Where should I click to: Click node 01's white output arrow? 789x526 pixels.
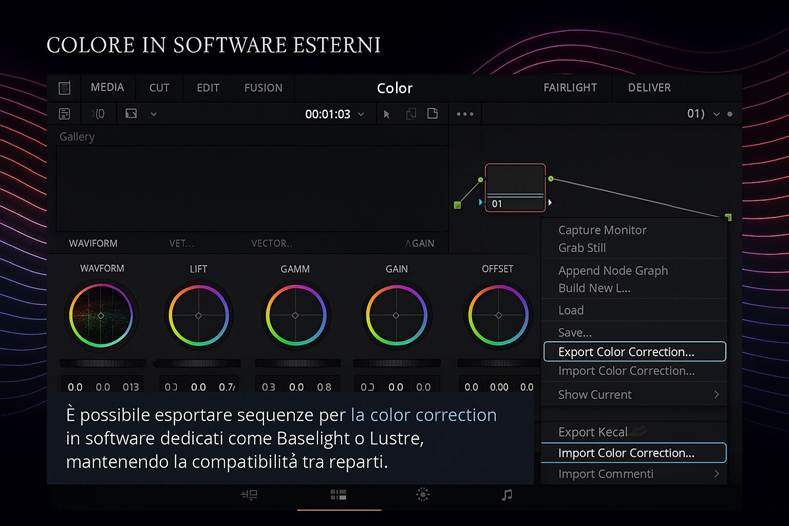pos(550,202)
